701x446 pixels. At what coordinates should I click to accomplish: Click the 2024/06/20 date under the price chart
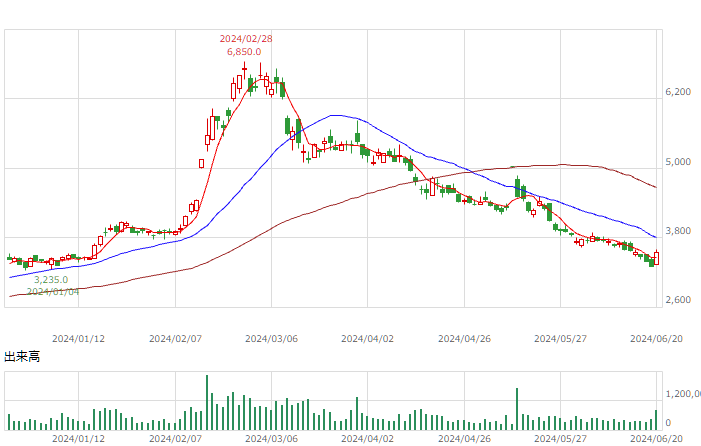(x=656, y=339)
